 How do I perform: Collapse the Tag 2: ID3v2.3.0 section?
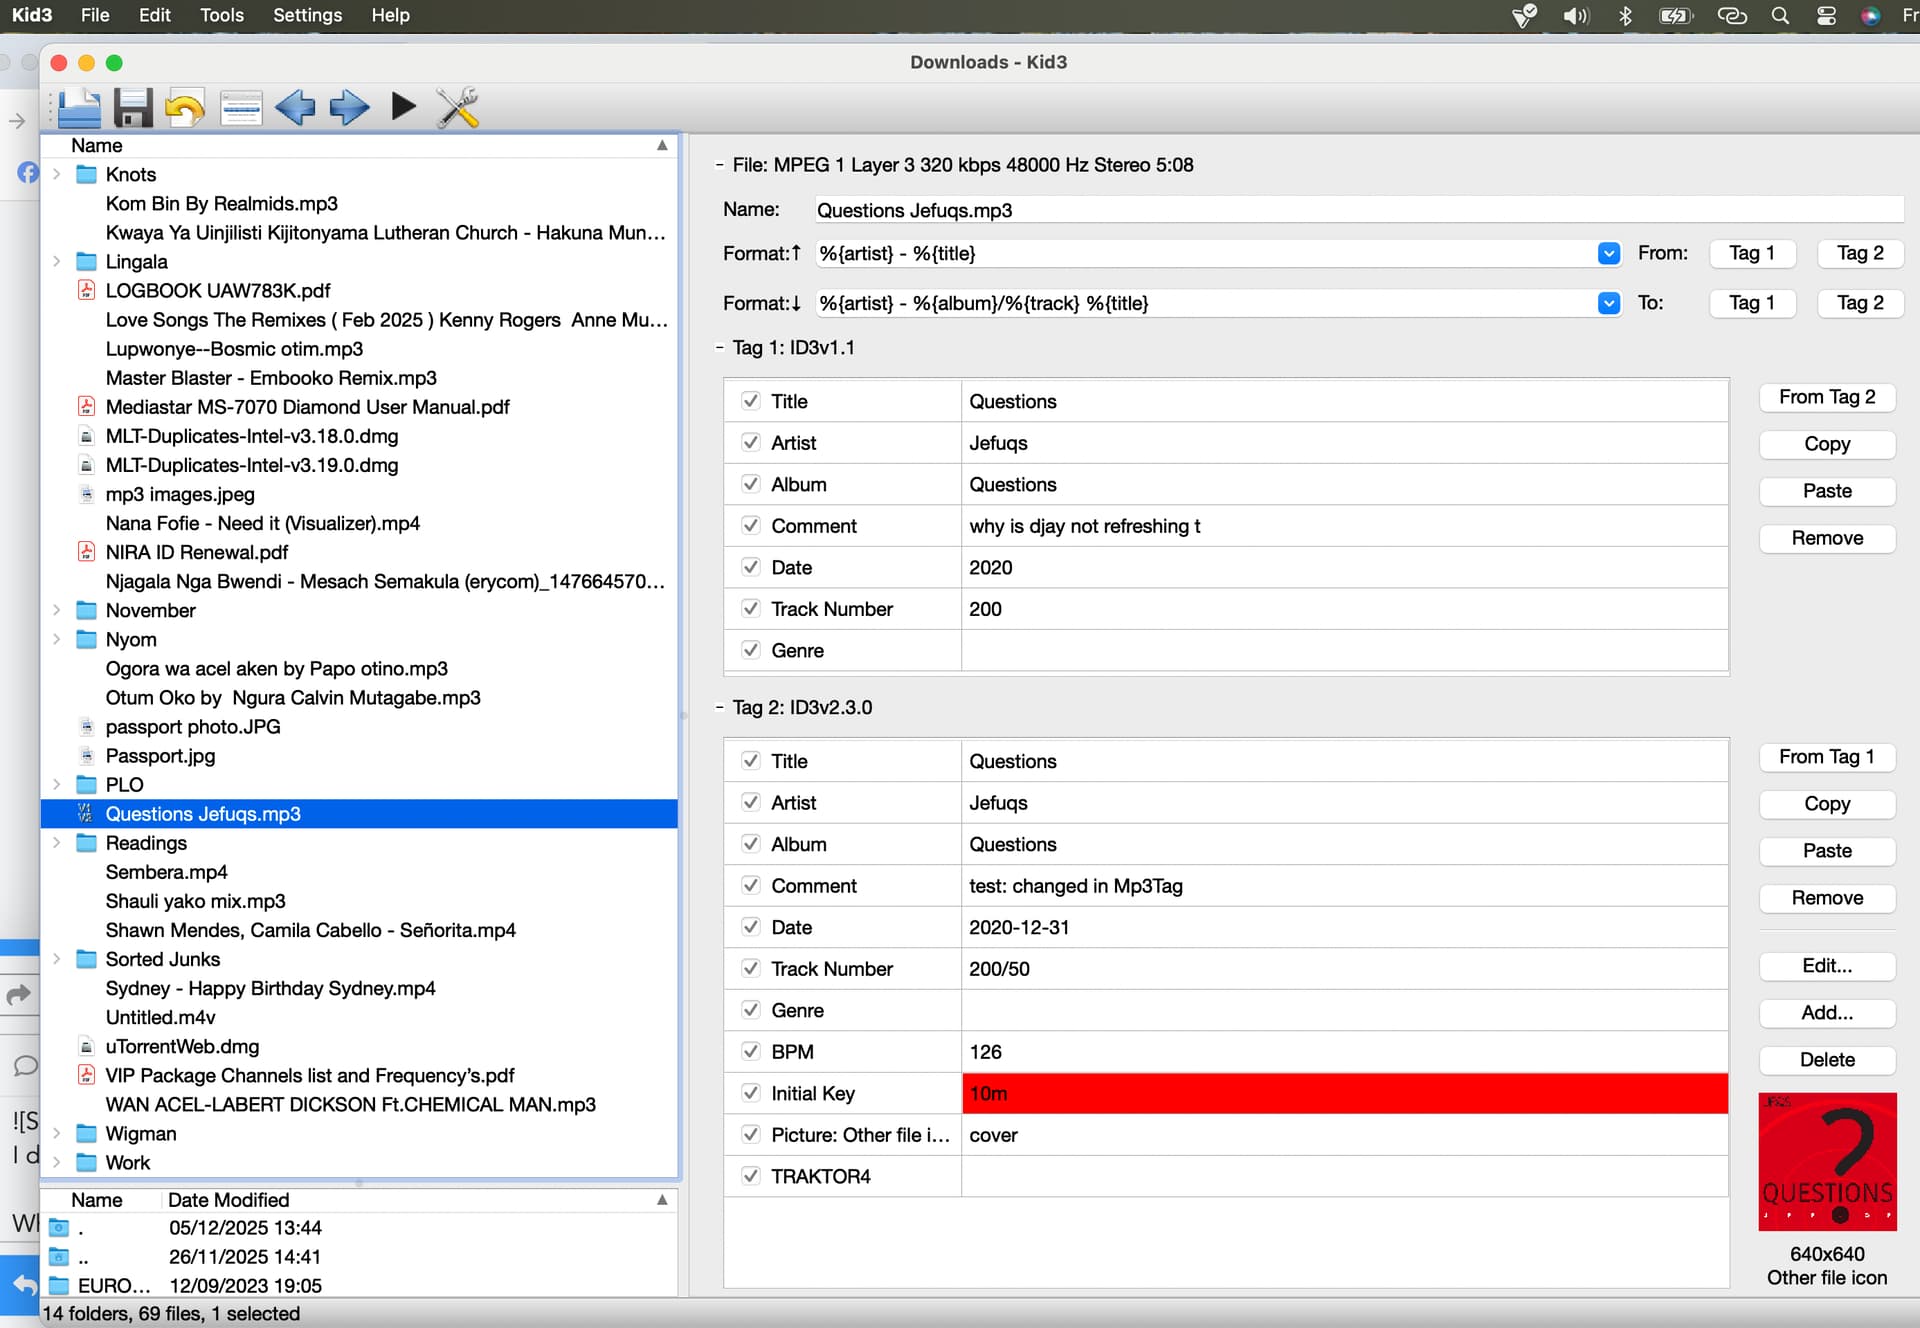(x=719, y=707)
